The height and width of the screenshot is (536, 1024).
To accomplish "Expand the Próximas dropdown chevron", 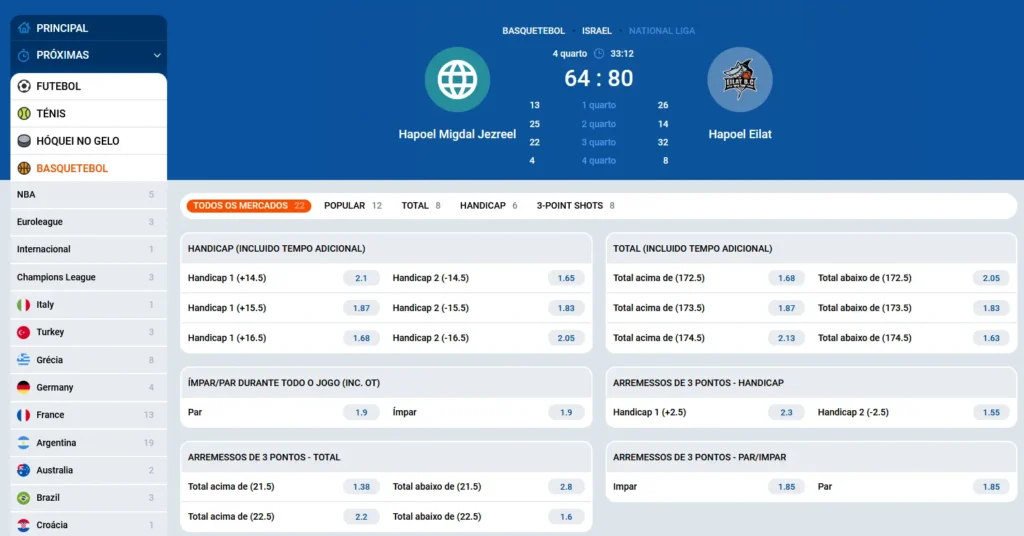I will click(157, 55).
